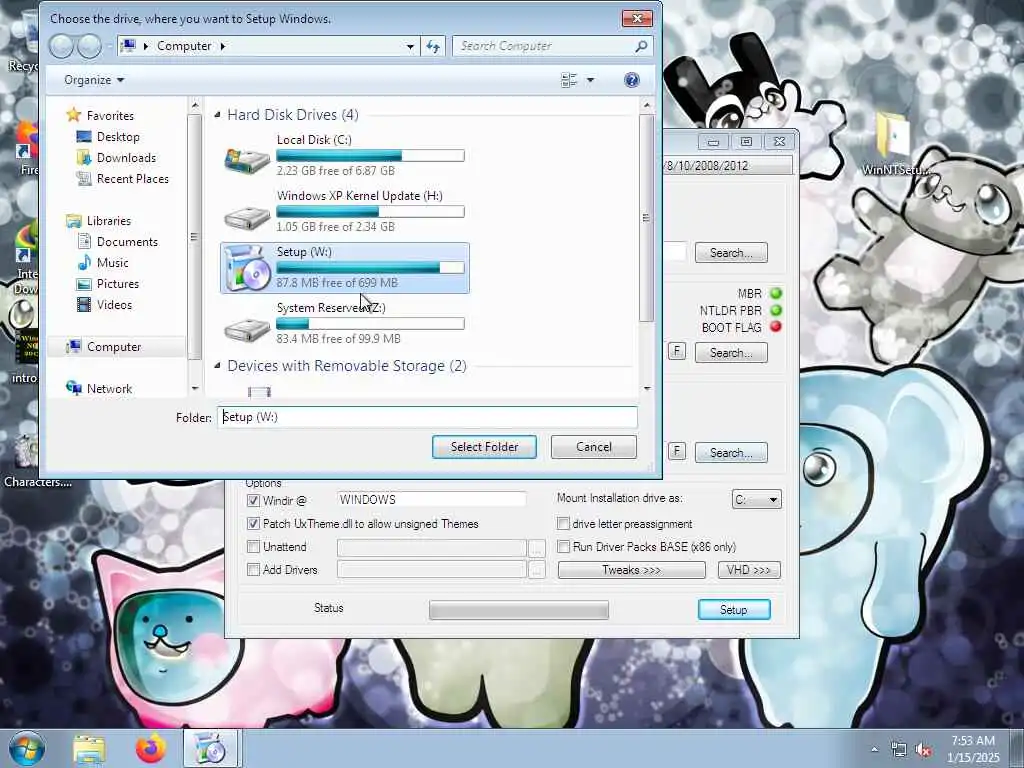Click Local Disk (C:) capacity bar
Viewport: 1024px width, 768px height.
click(x=370, y=155)
